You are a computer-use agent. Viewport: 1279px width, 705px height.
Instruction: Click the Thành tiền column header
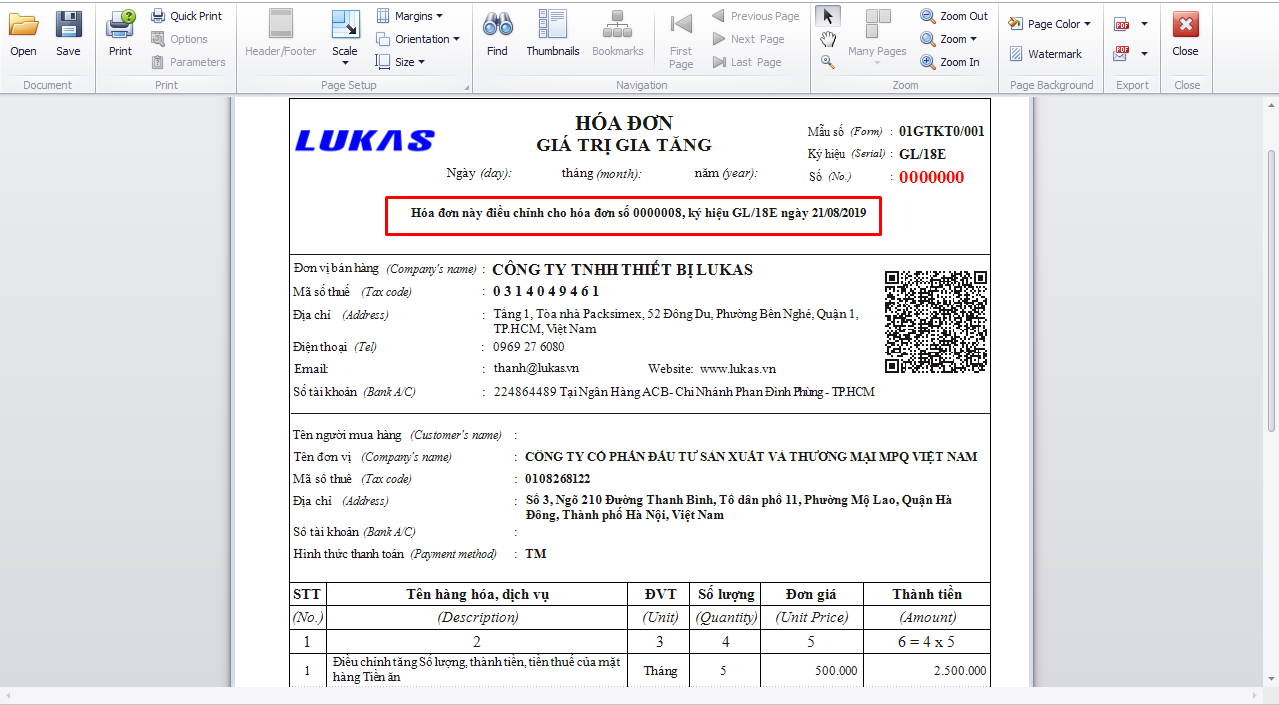(927, 594)
